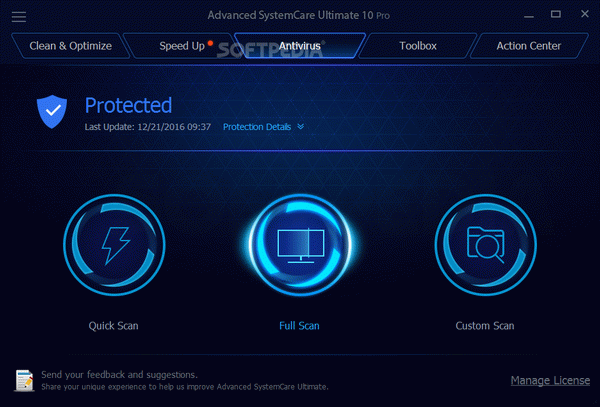600x407 pixels.
Task: Switch to Clean & Optimize tab
Action: coord(71,46)
